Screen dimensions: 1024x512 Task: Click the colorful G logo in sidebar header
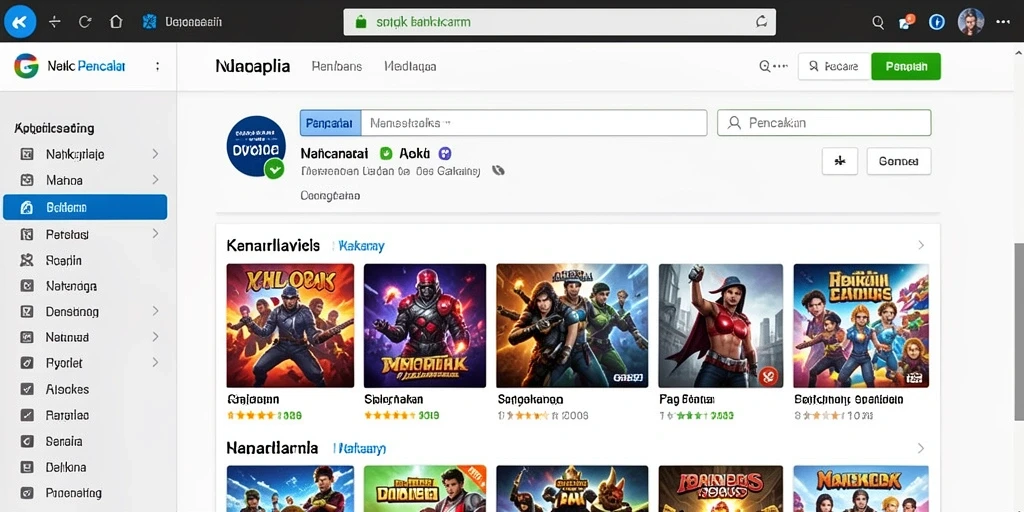pyautogui.click(x=26, y=66)
